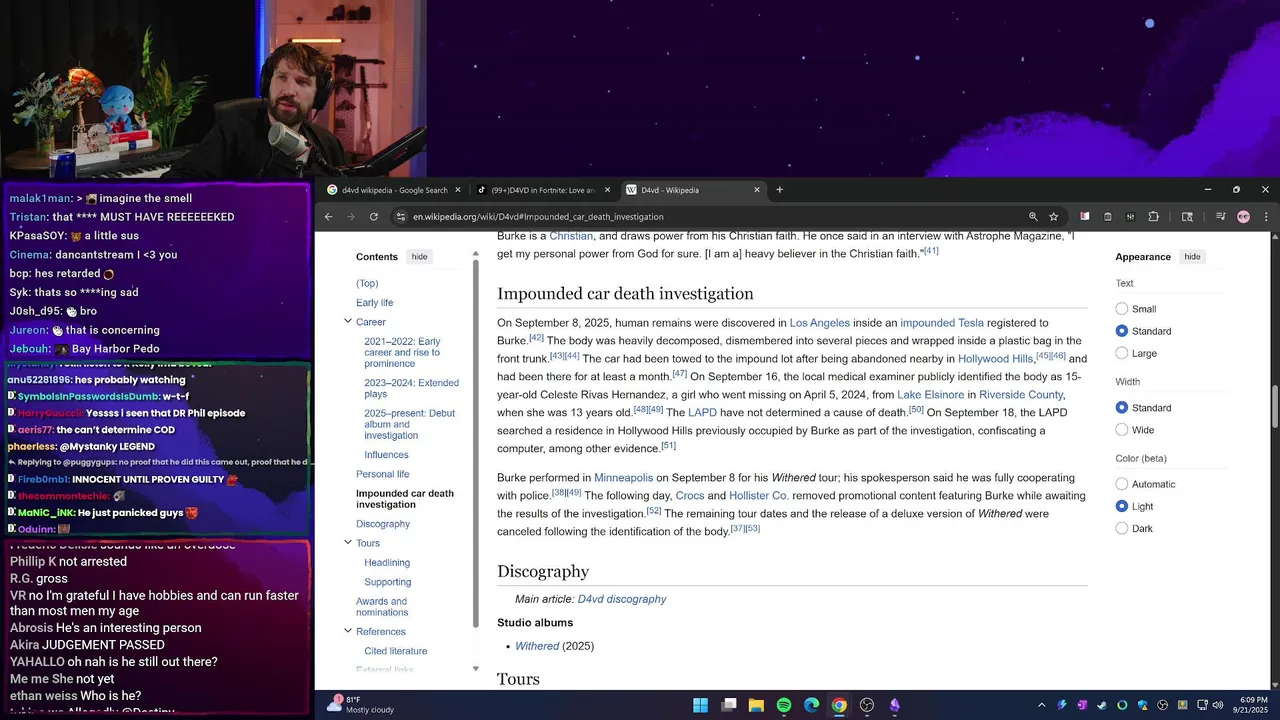This screenshot has height=720, width=1280.
Task: Select Standard width option
Action: click(x=1121, y=408)
